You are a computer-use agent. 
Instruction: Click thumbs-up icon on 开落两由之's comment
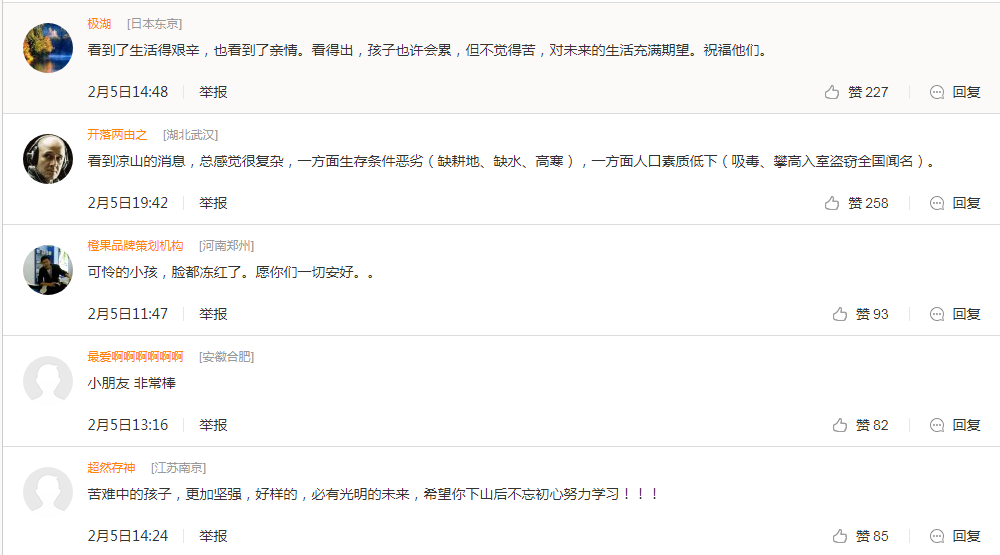coord(832,204)
